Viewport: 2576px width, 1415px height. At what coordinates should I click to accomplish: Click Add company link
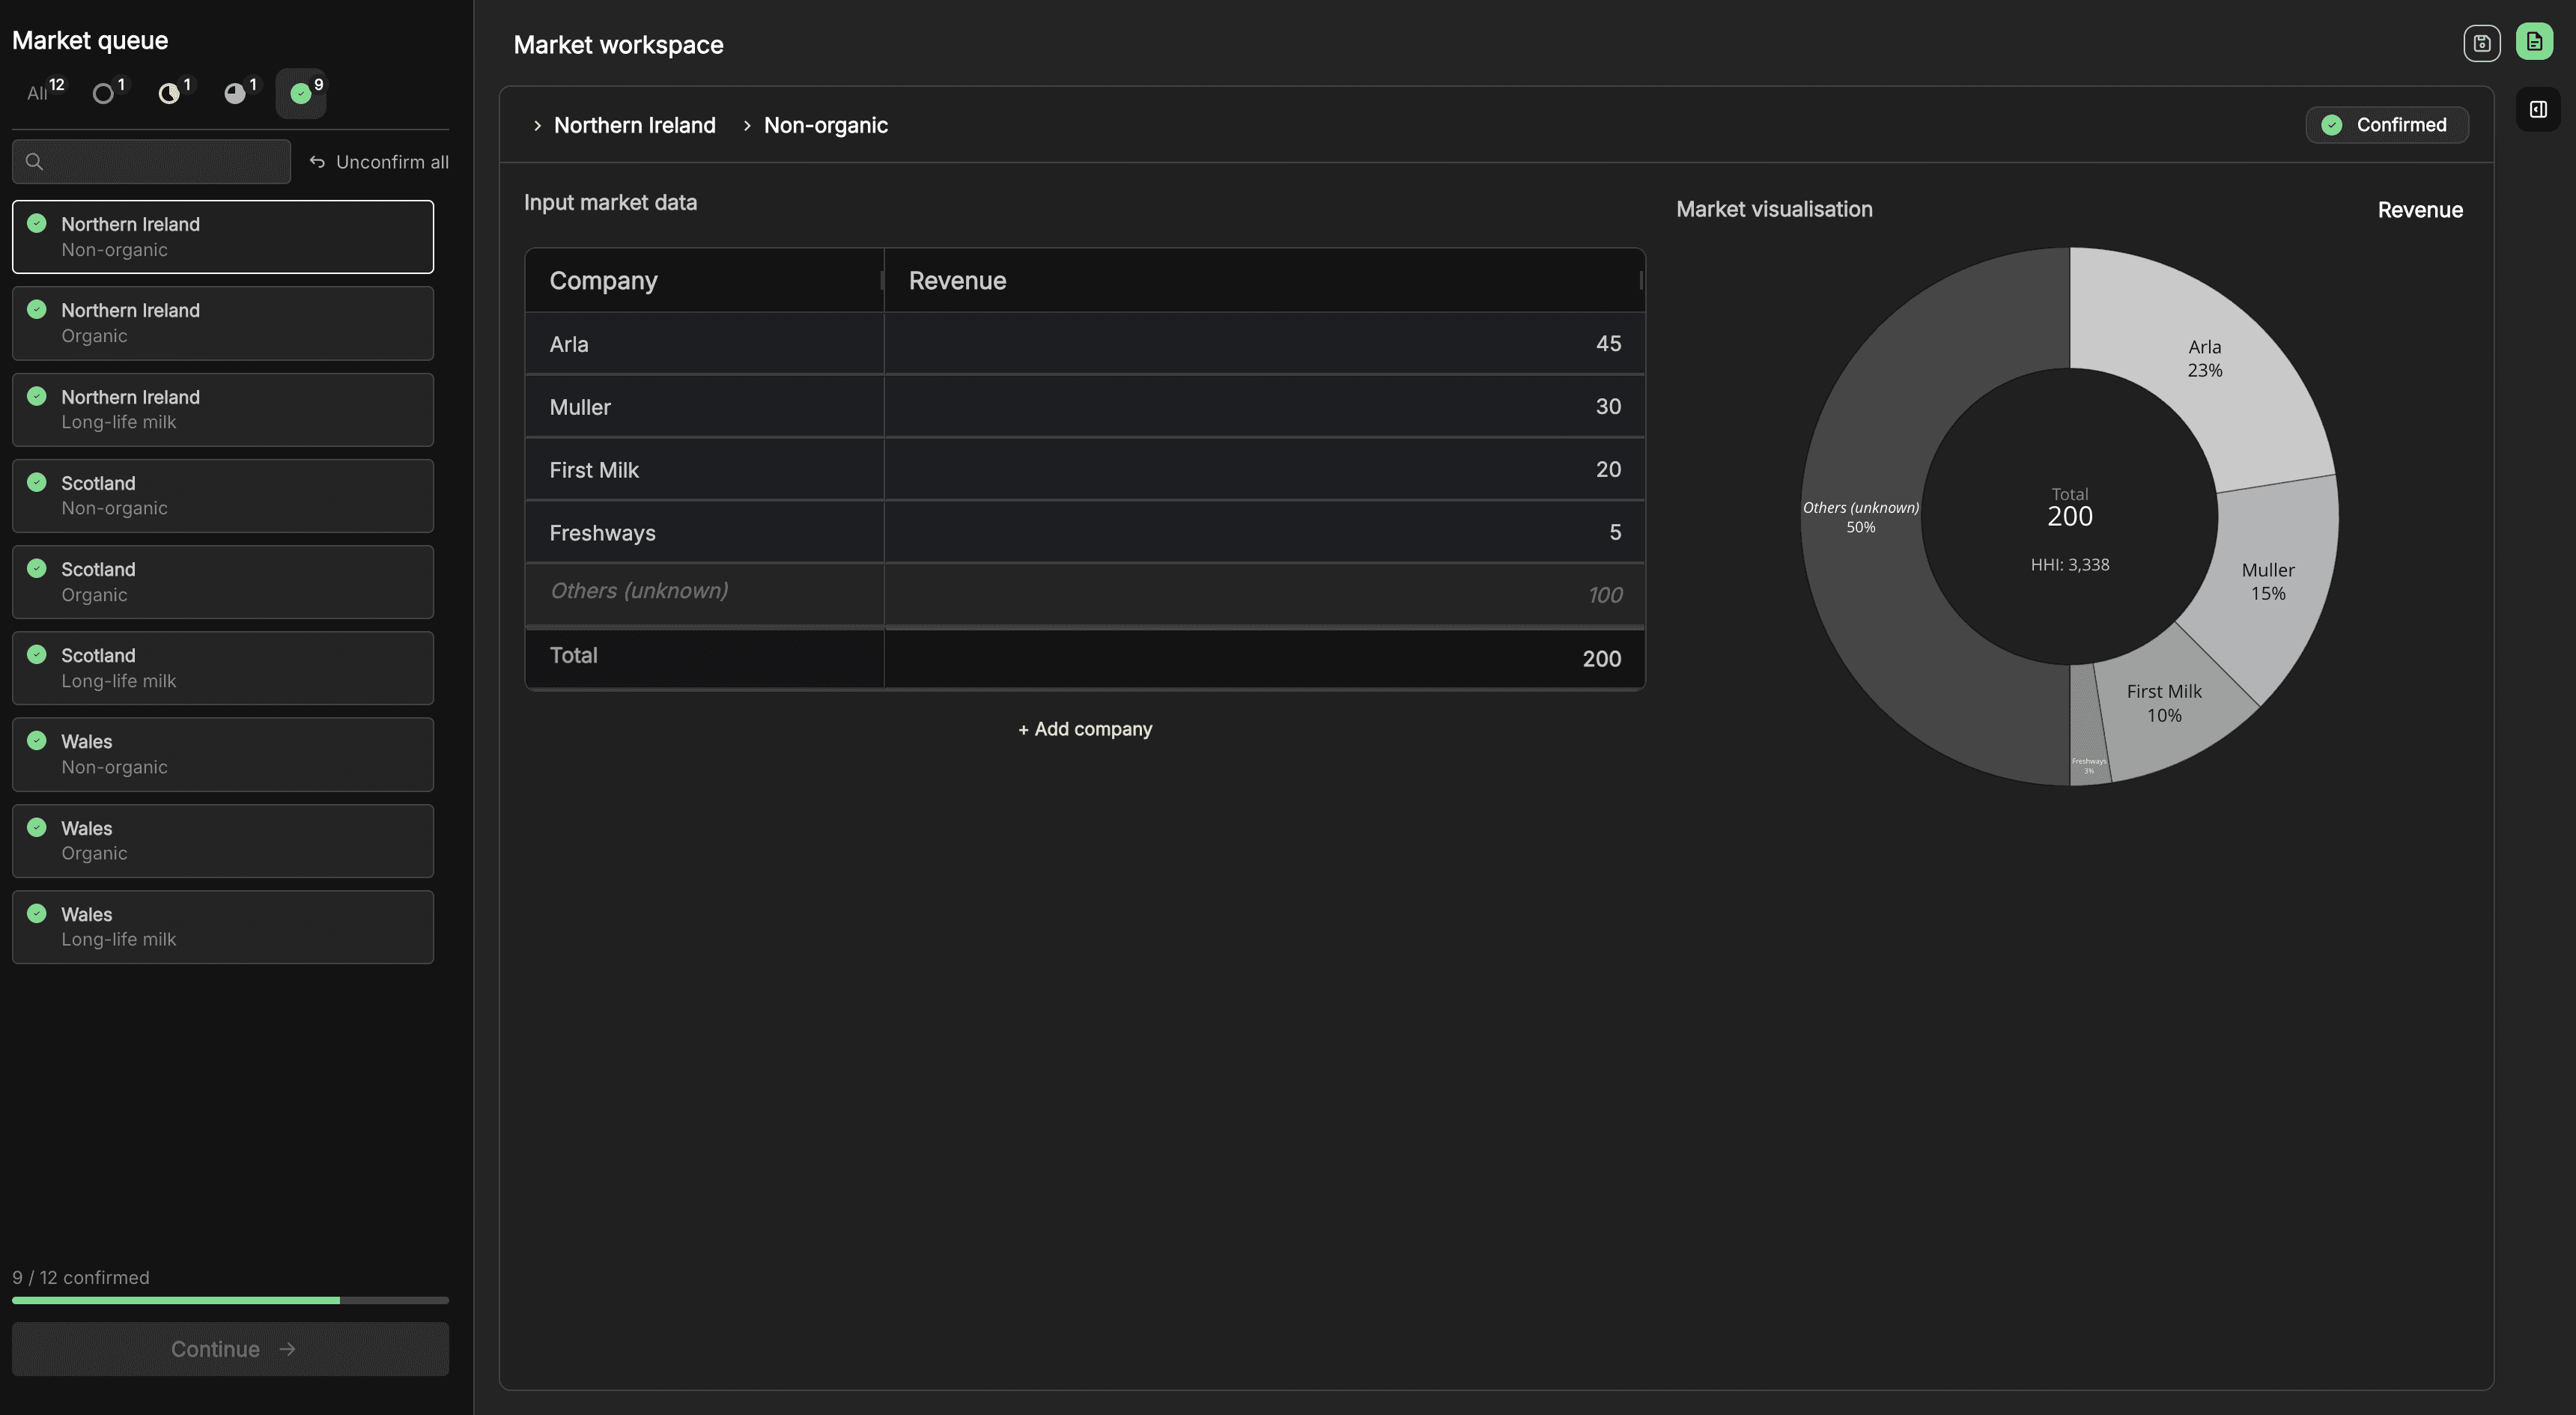pyautogui.click(x=1085, y=729)
